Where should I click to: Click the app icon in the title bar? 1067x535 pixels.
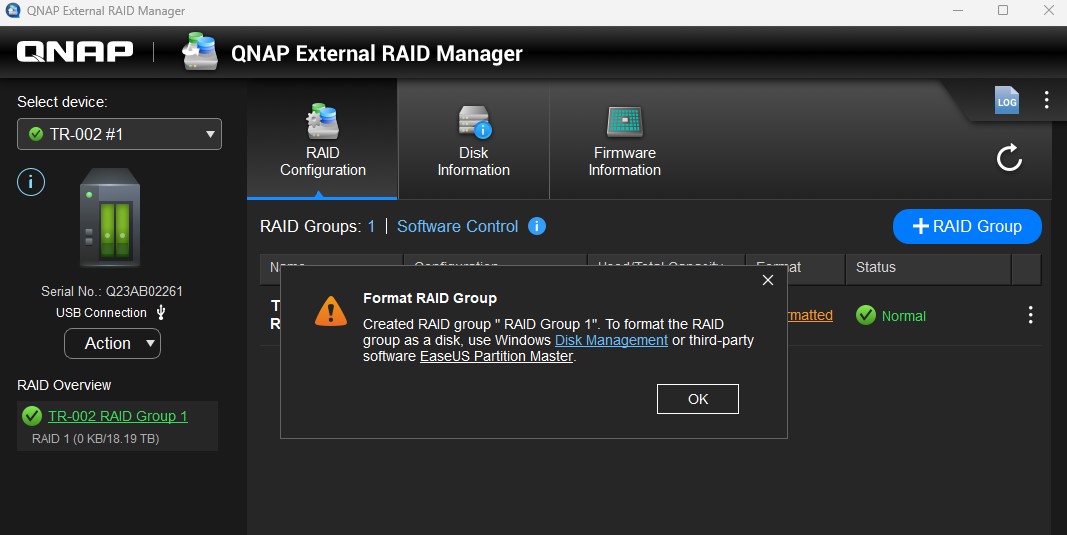pyautogui.click(x=12, y=11)
